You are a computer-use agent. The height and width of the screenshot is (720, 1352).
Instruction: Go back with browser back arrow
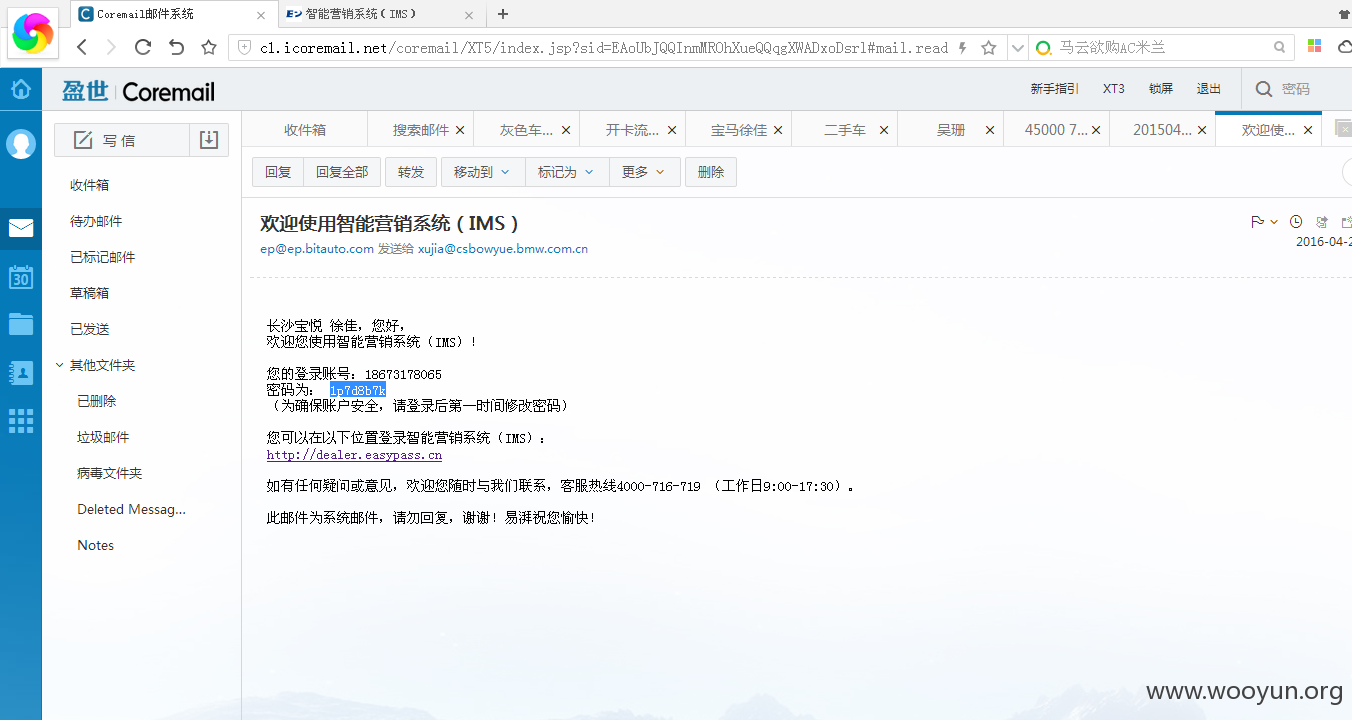[x=82, y=47]
